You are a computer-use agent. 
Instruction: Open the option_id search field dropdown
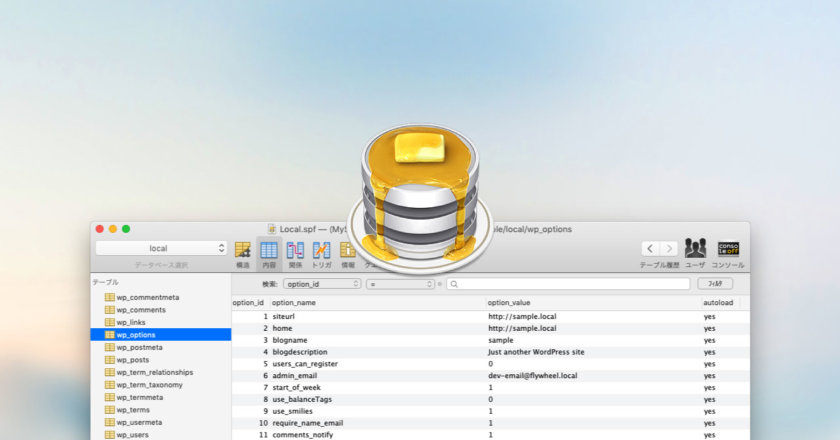tap(322, 284)
